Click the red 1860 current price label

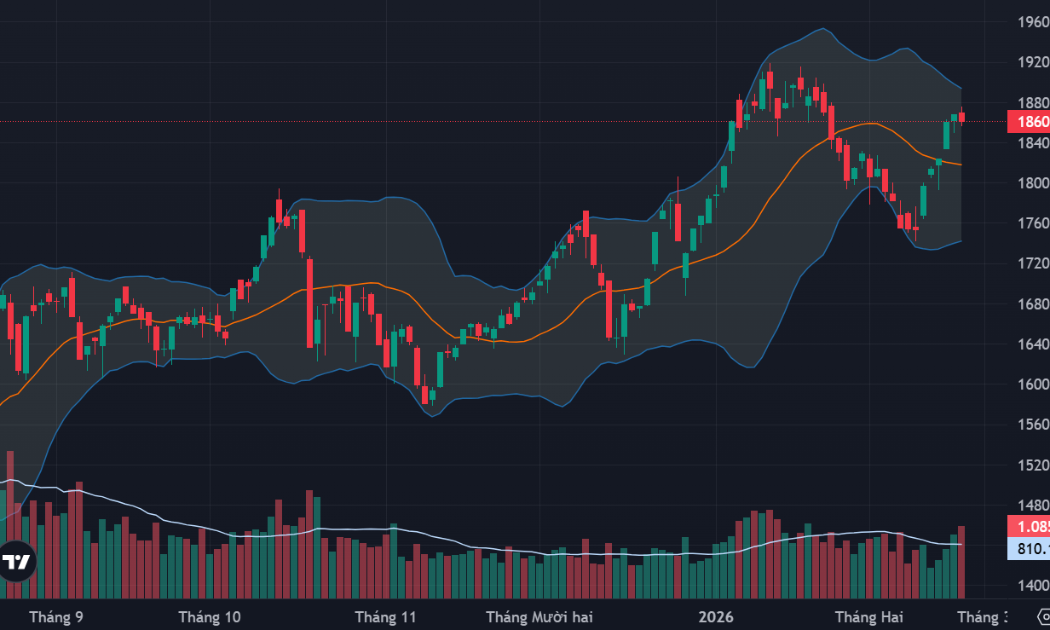coord(1030,122)
